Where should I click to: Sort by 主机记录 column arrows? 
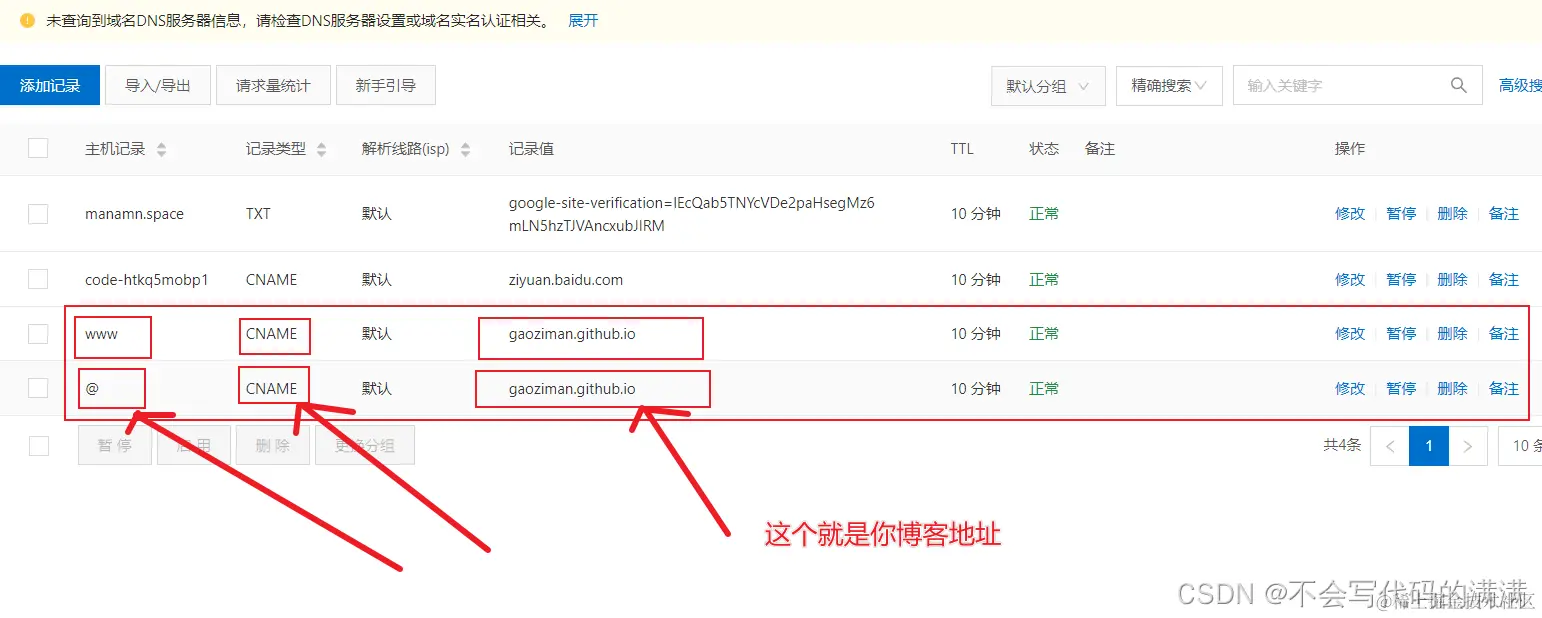pos(162,150)
